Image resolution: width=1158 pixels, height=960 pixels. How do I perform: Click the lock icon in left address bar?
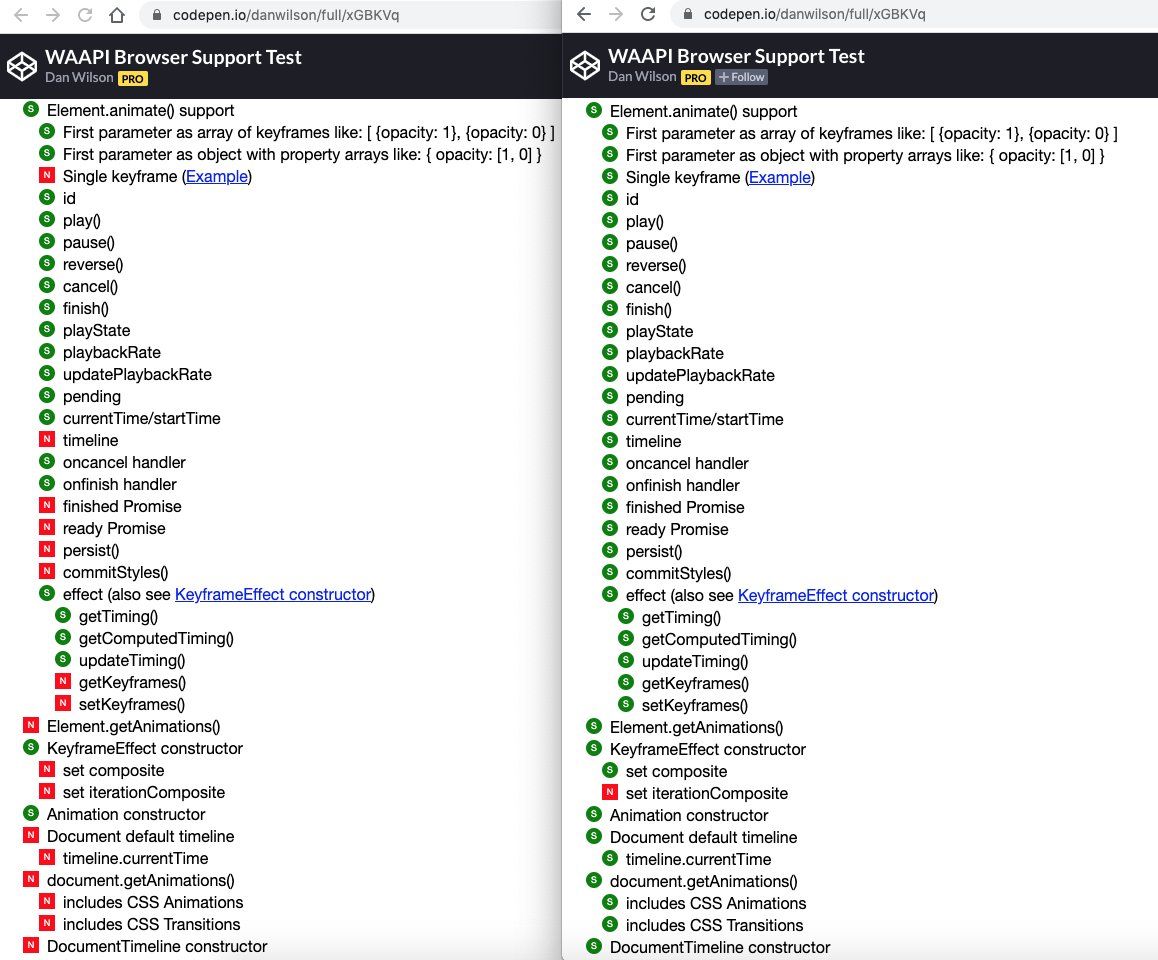pyautogui.click(x=153, y=15)
